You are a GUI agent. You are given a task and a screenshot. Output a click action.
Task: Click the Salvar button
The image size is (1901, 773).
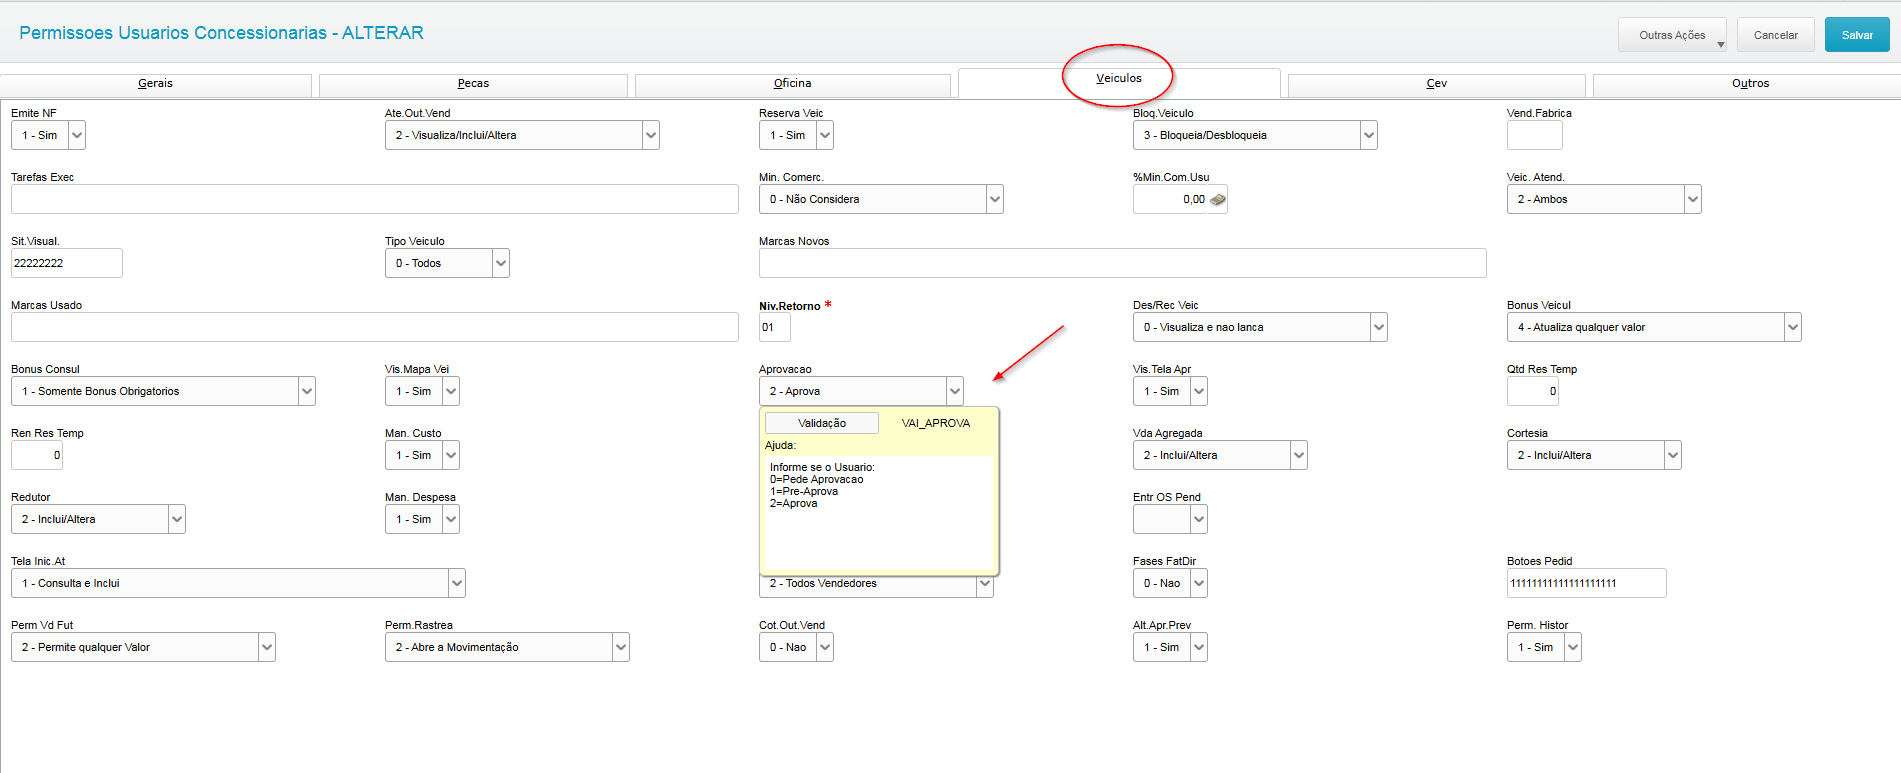coord(1856,35)
